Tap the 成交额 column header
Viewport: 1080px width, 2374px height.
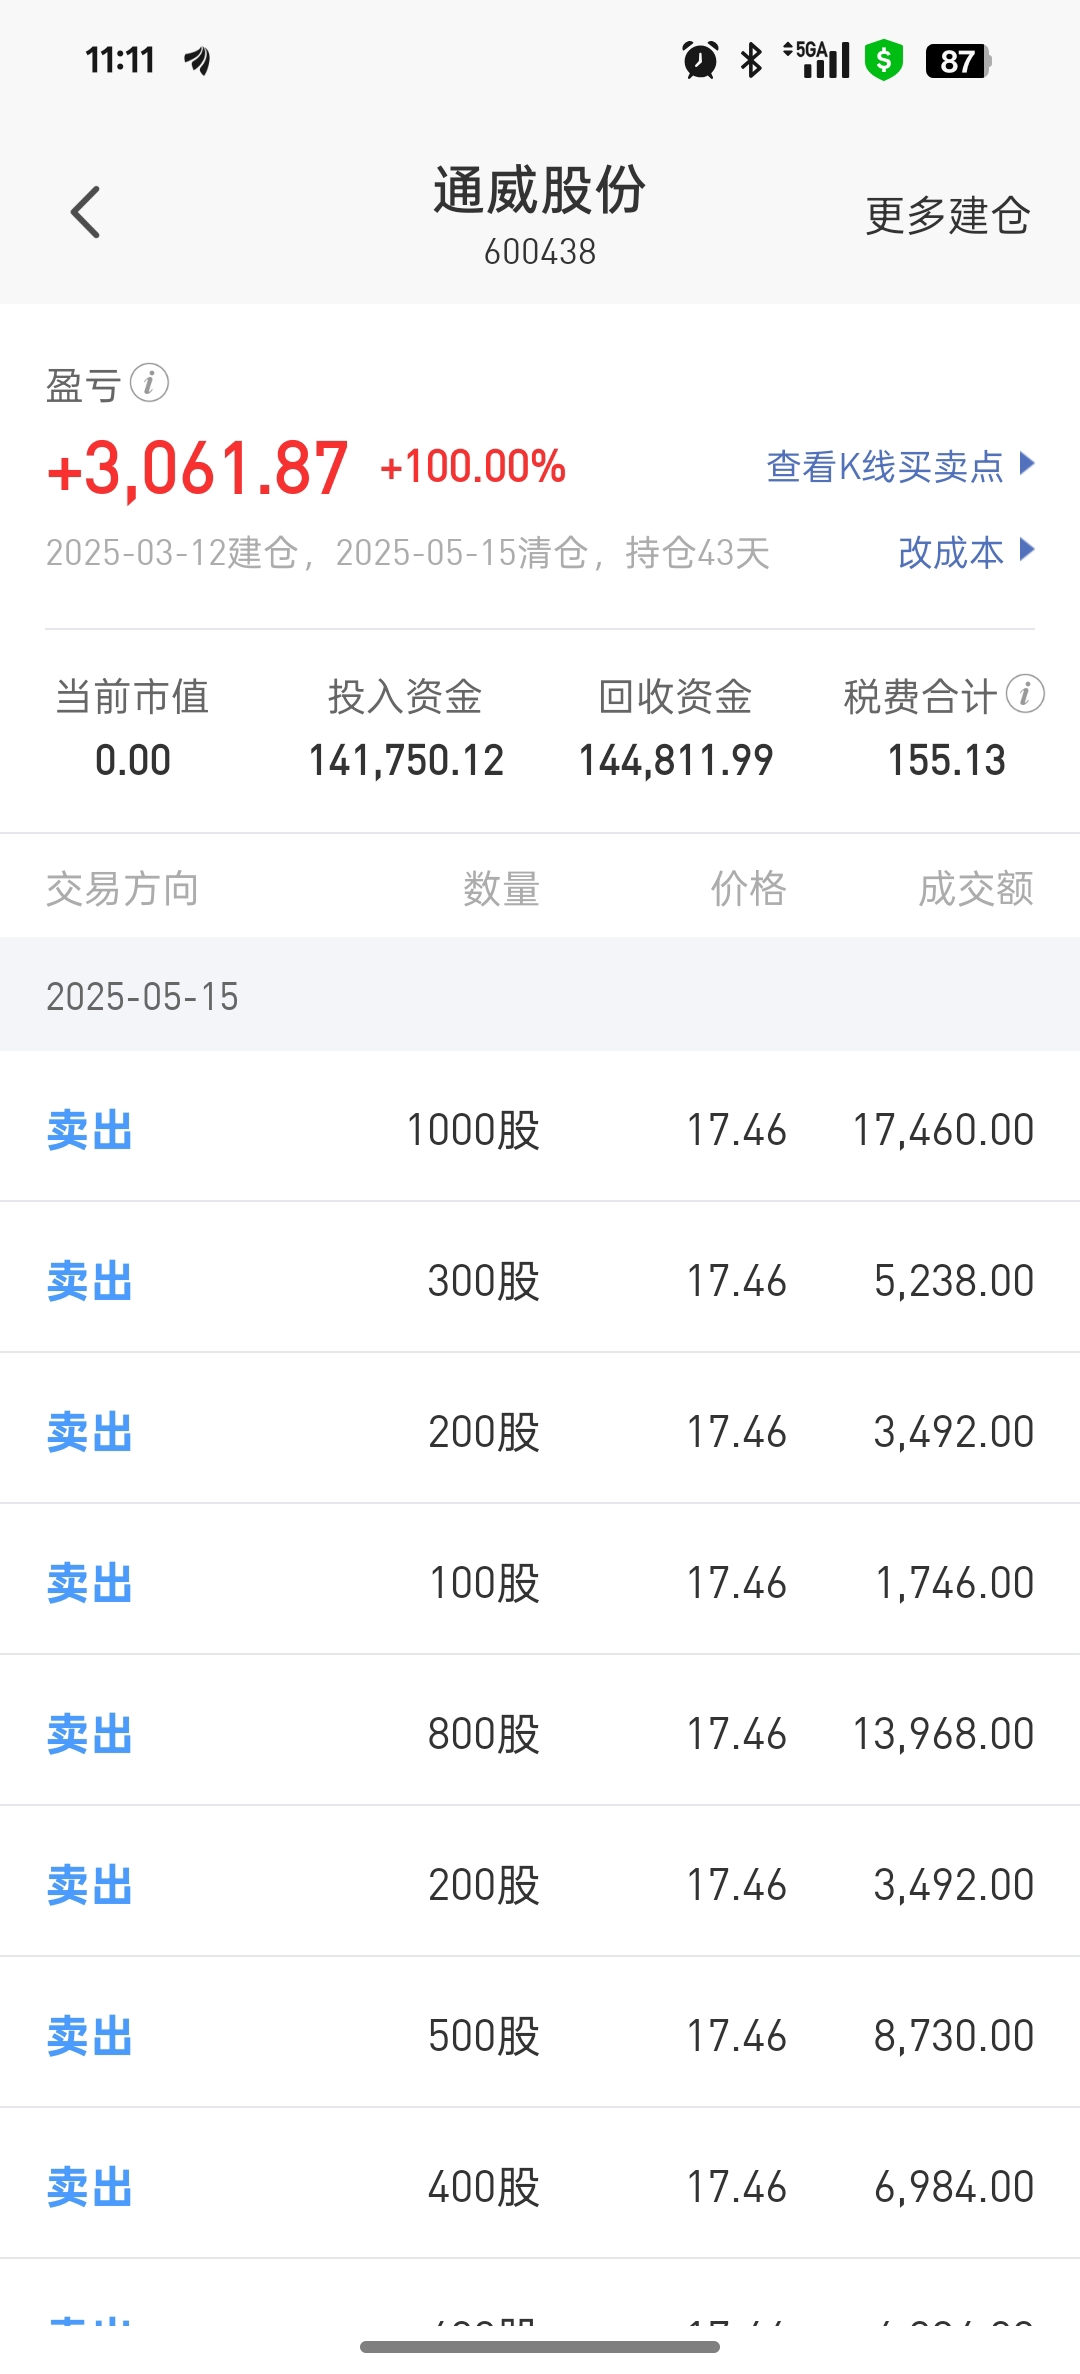point(976,888)
